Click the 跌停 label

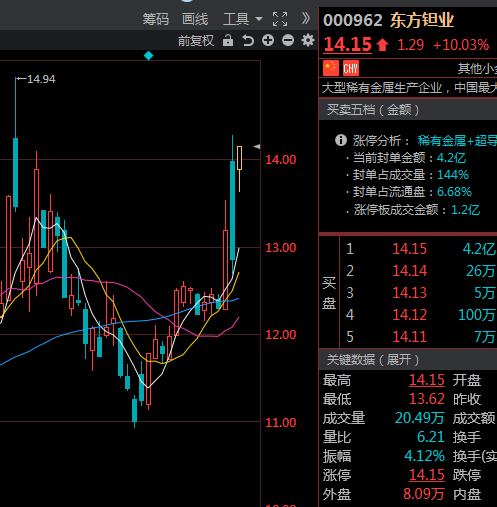click(467, 475)
